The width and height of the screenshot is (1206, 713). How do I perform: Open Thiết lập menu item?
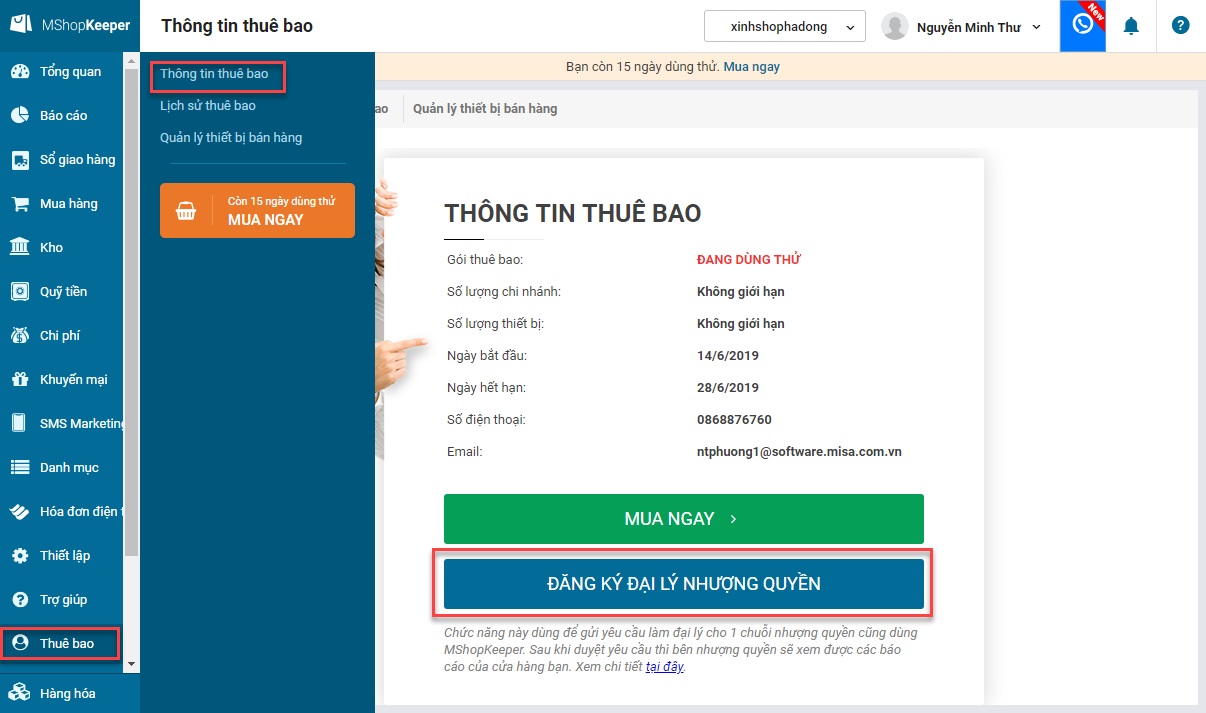62,556
